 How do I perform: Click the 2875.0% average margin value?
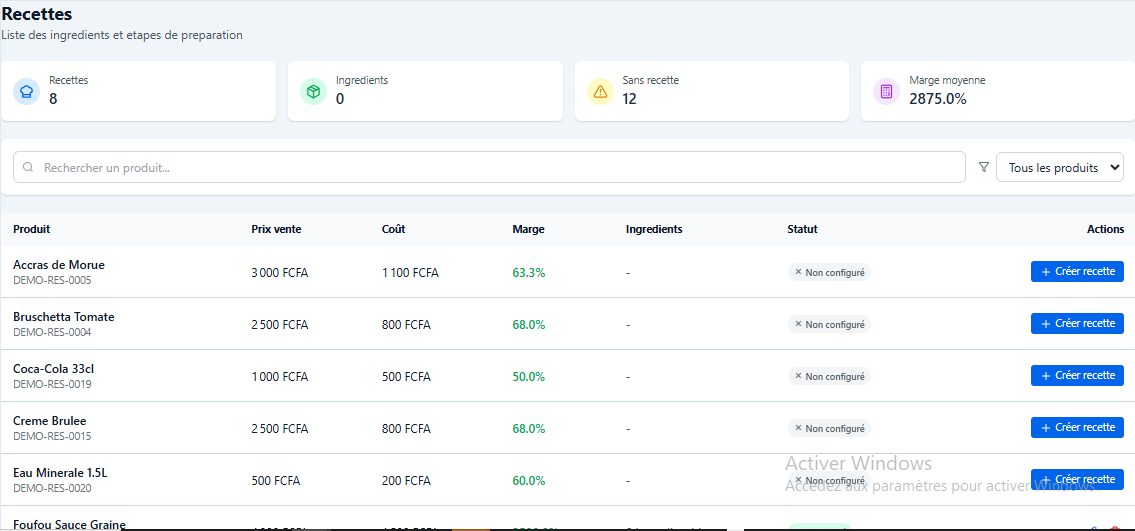click(x=938, y=99)
